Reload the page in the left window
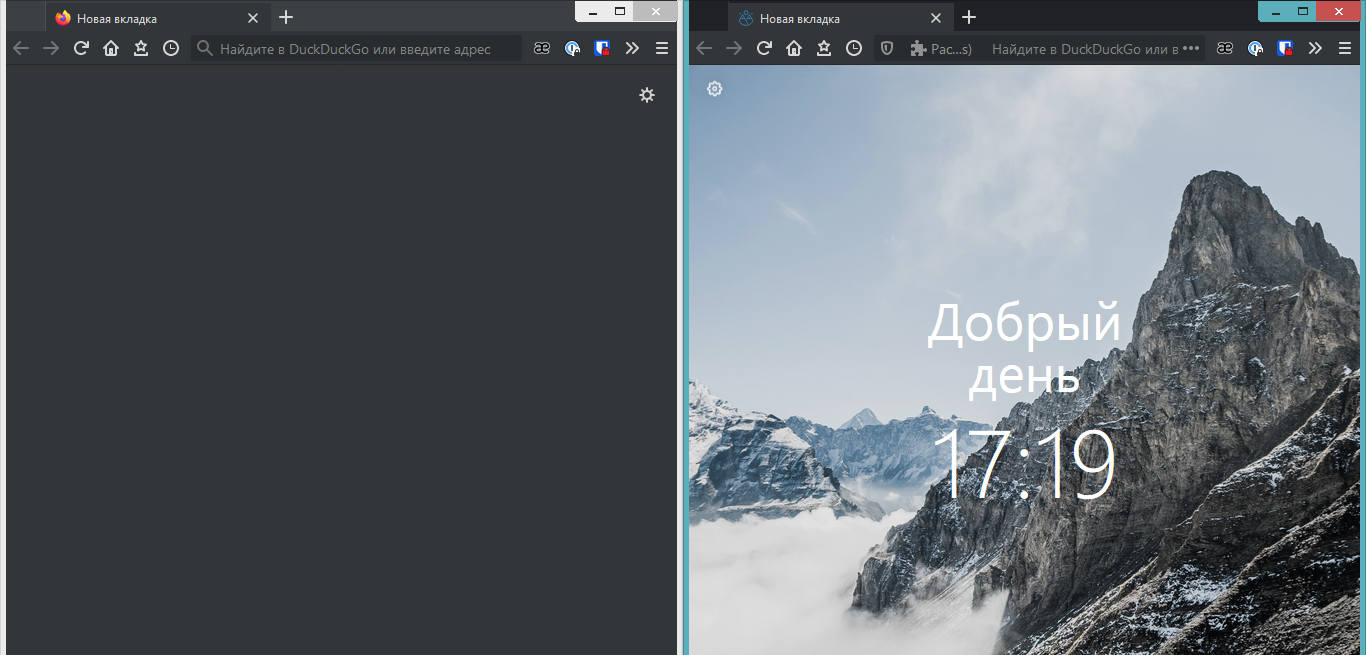 [x=81, y=48]
